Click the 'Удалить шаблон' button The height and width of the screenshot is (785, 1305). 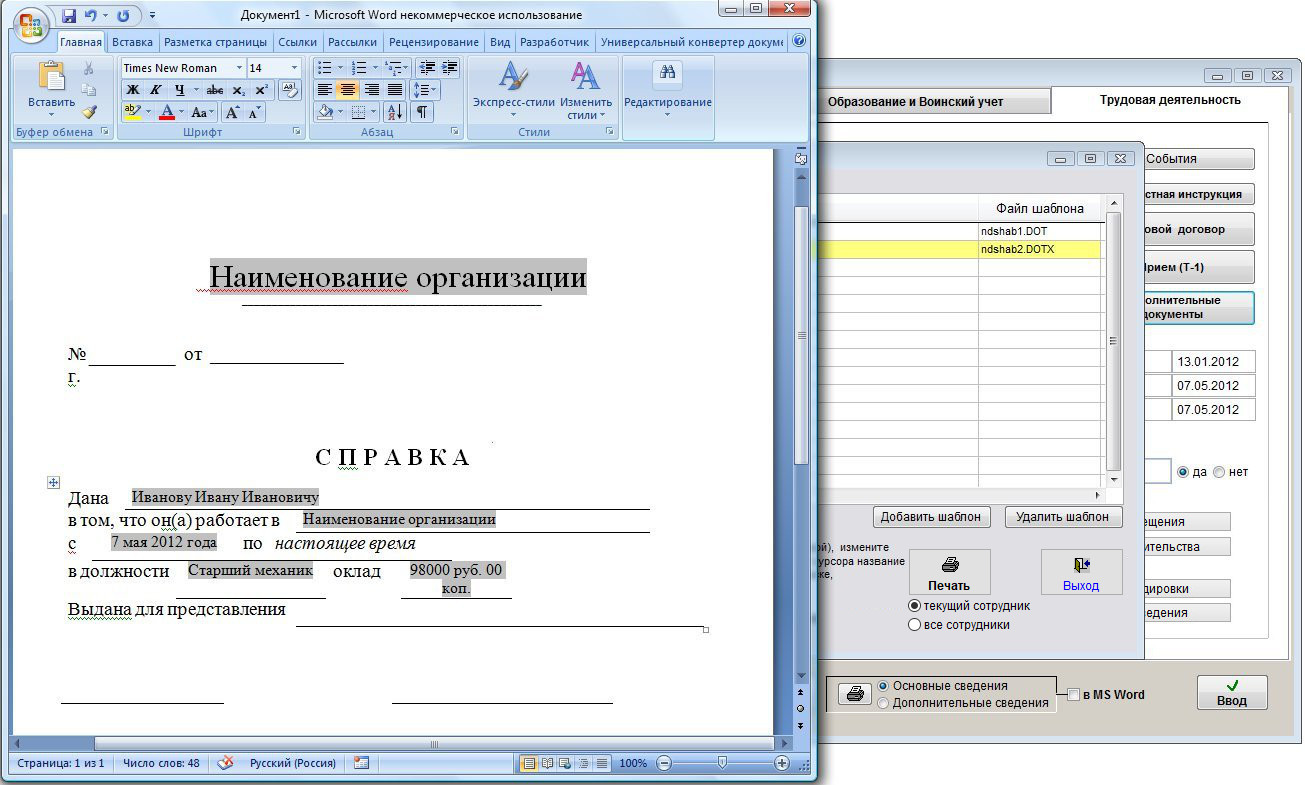point(1063,517)
